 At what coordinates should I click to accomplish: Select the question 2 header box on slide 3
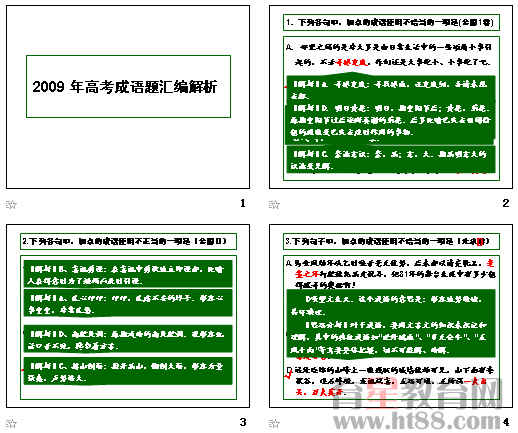coord(128,241)
